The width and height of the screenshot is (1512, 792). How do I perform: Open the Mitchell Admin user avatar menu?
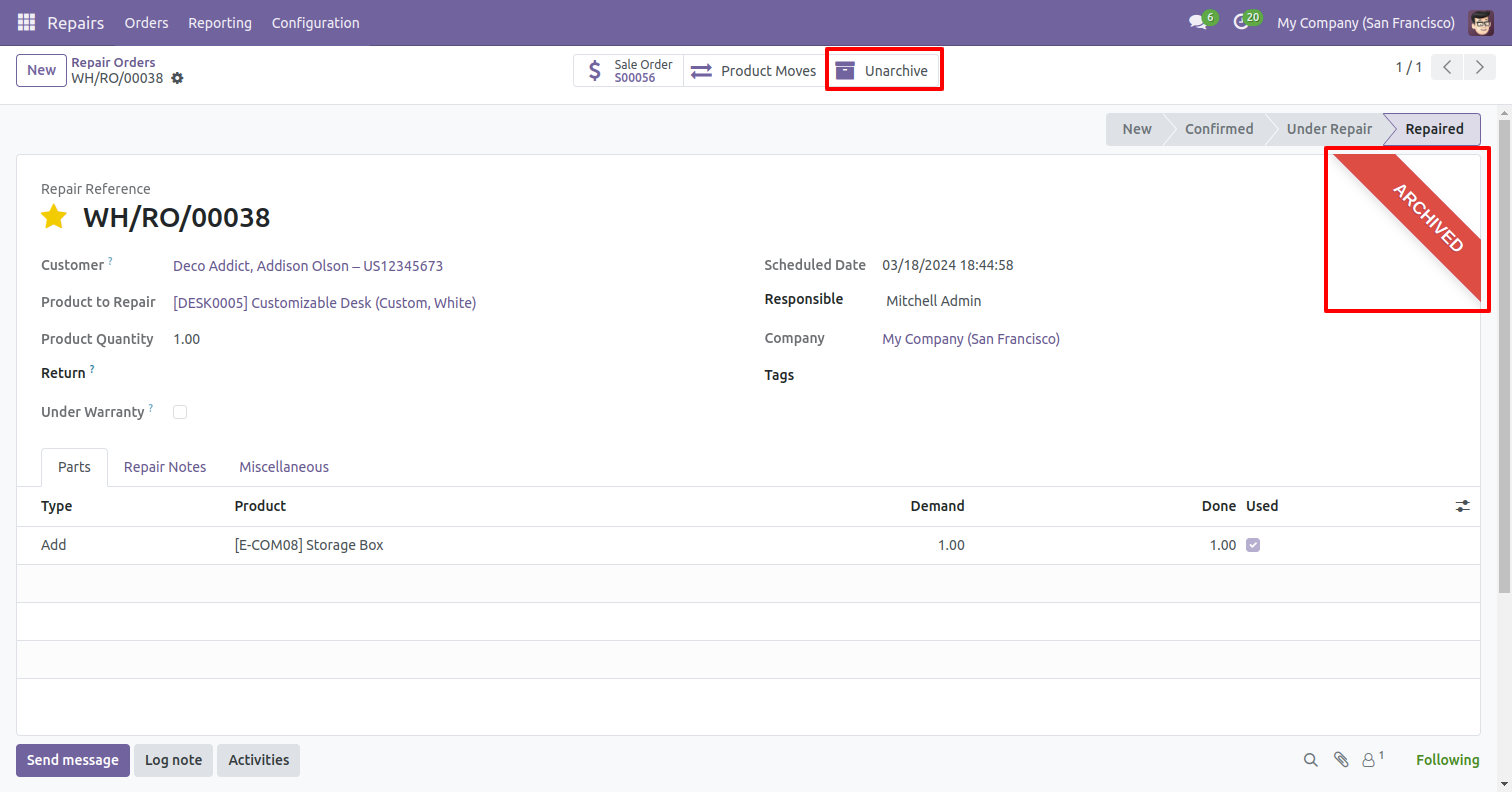coord(1481,22)
